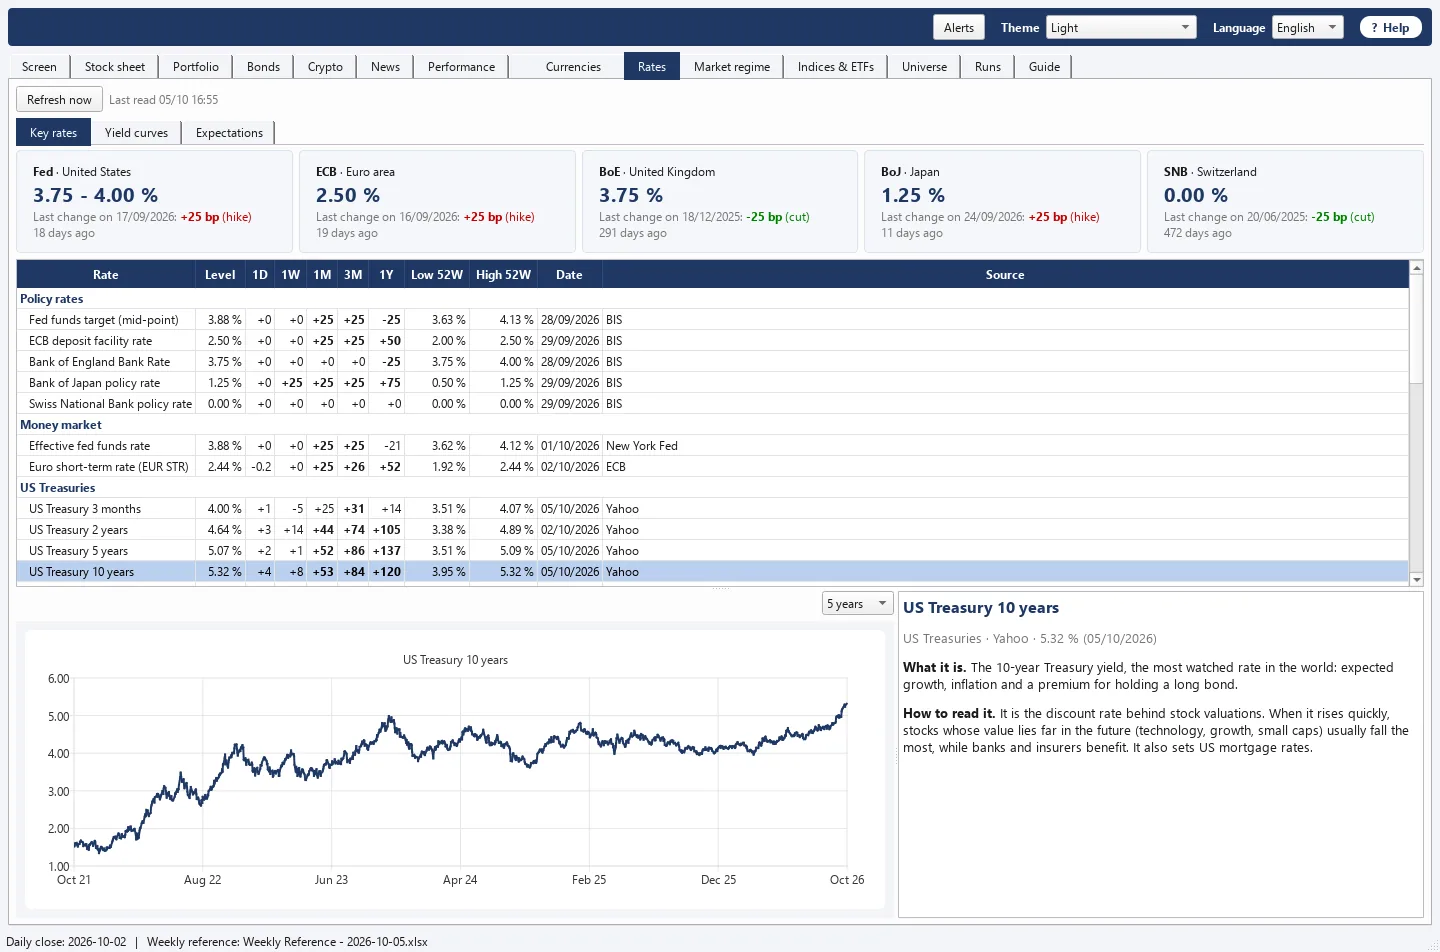Open the Universe tab
1440x952 pixels.
click(924, 67)
